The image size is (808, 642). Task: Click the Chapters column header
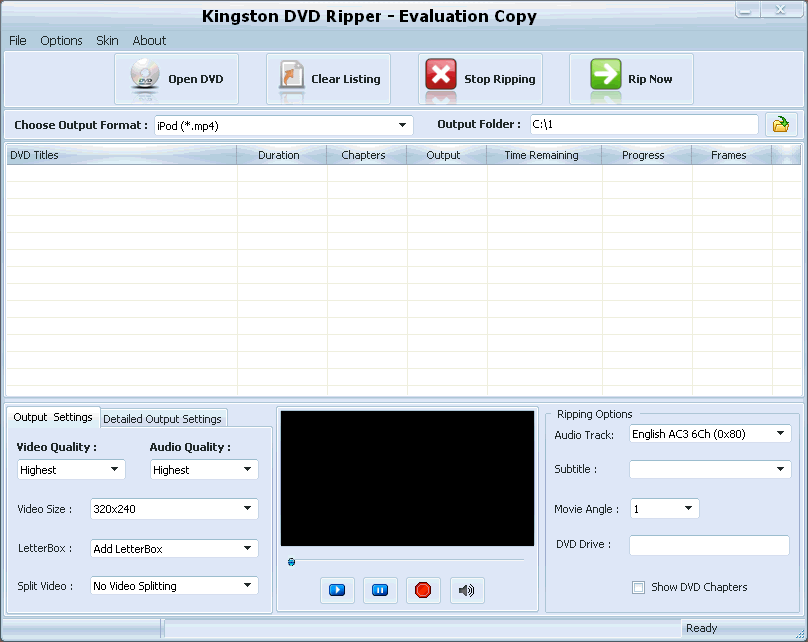[x=366, y=155]
